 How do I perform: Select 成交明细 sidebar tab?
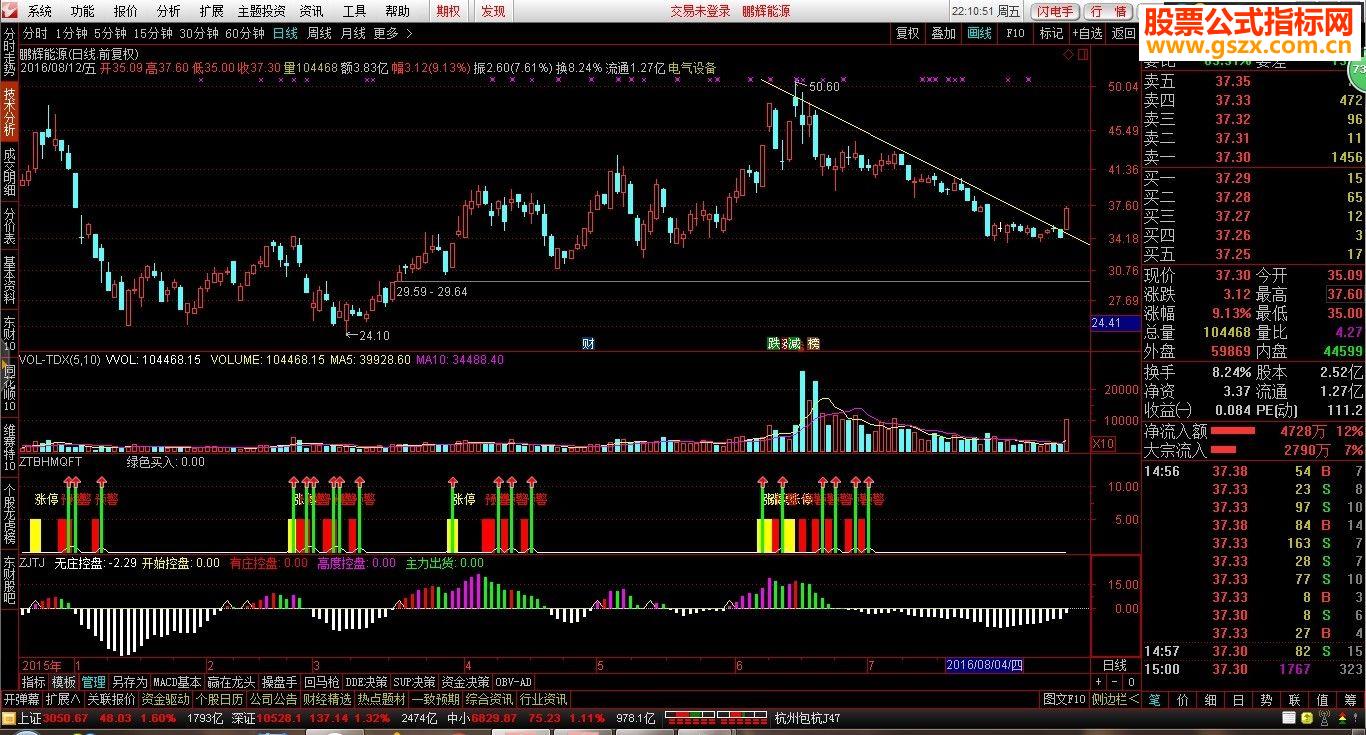(x=9, y=171)
